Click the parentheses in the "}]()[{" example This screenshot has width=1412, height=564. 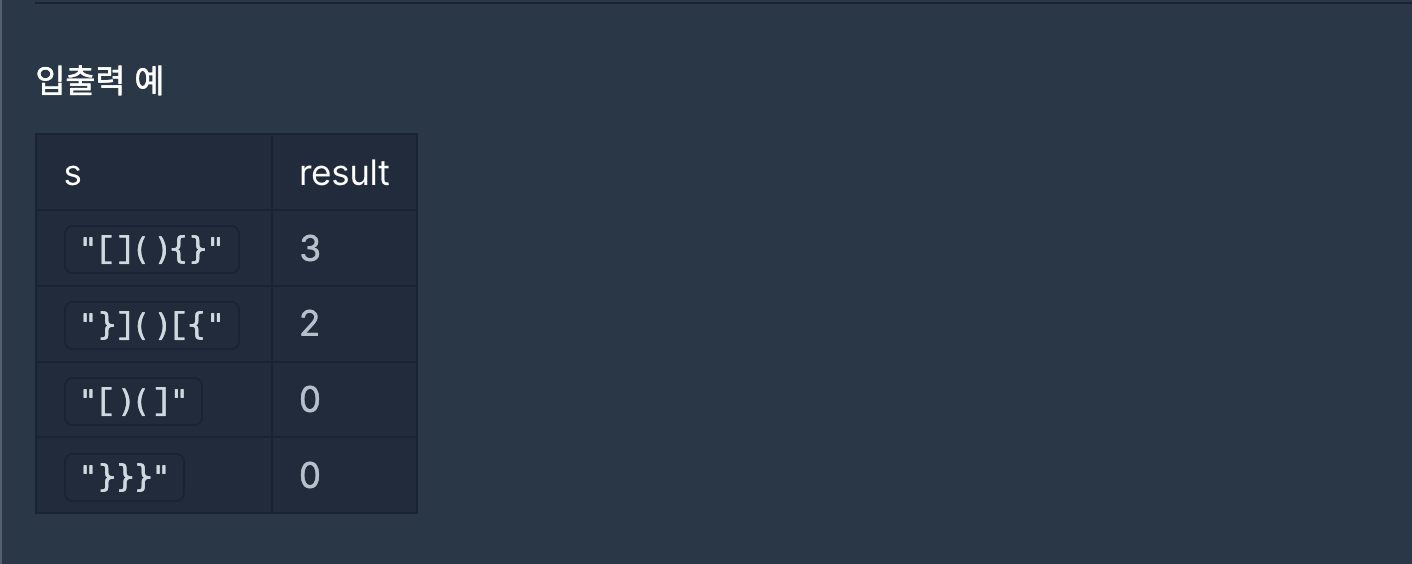pos(152,325)
